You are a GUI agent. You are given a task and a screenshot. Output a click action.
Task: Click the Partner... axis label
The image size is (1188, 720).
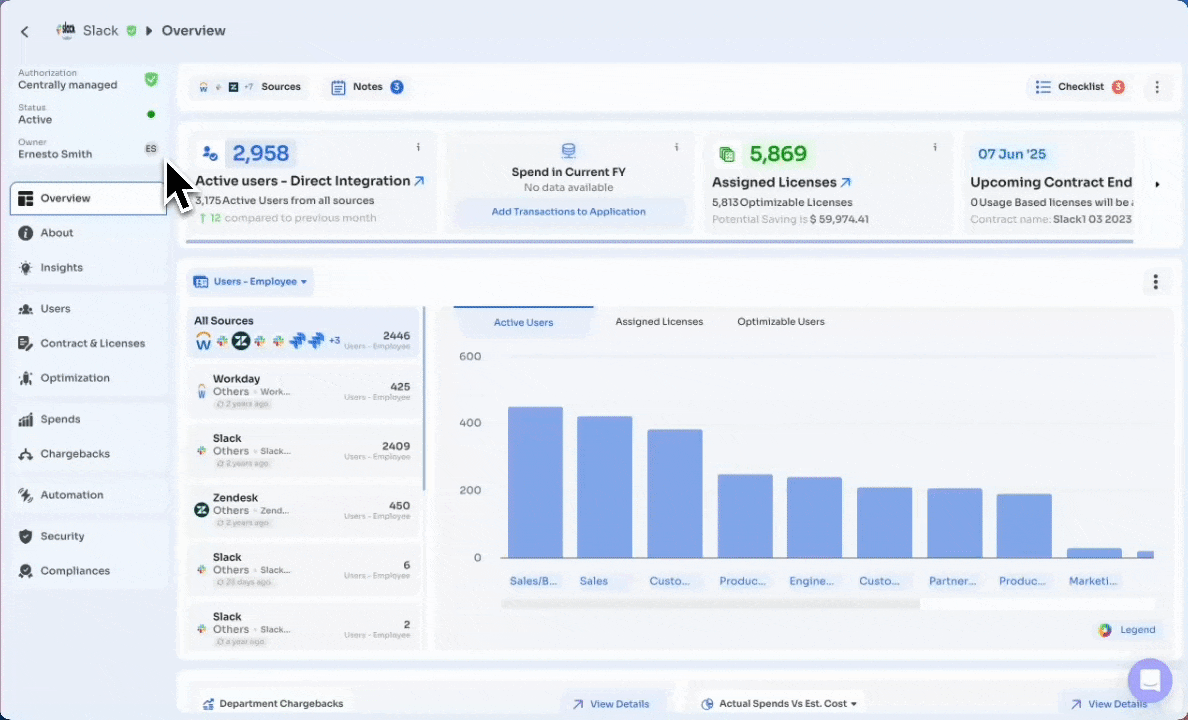(x=952, y=581)
